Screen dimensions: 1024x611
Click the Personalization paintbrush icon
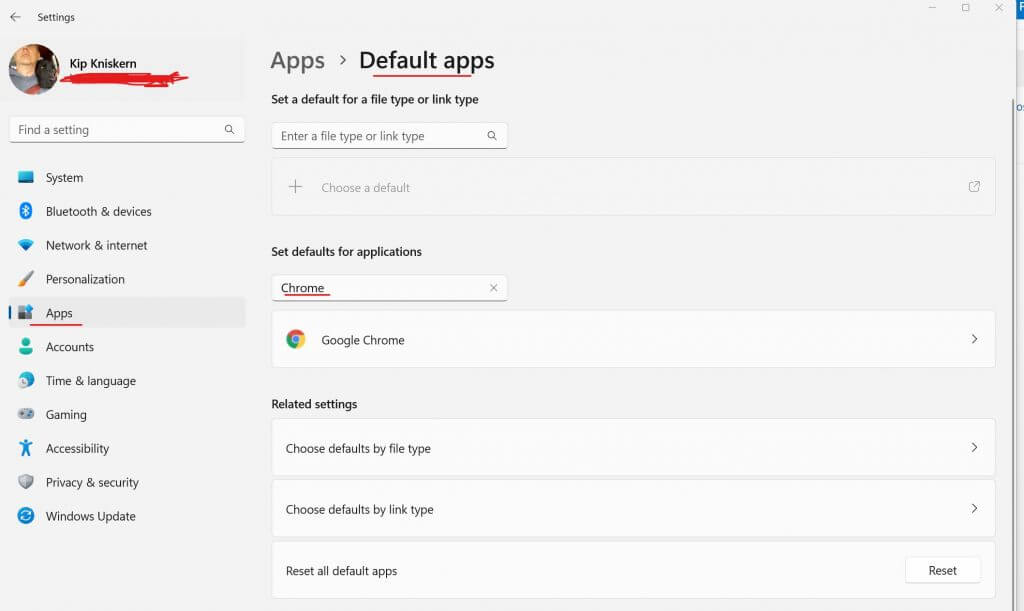pyautogui.click(x=26, y=279)
